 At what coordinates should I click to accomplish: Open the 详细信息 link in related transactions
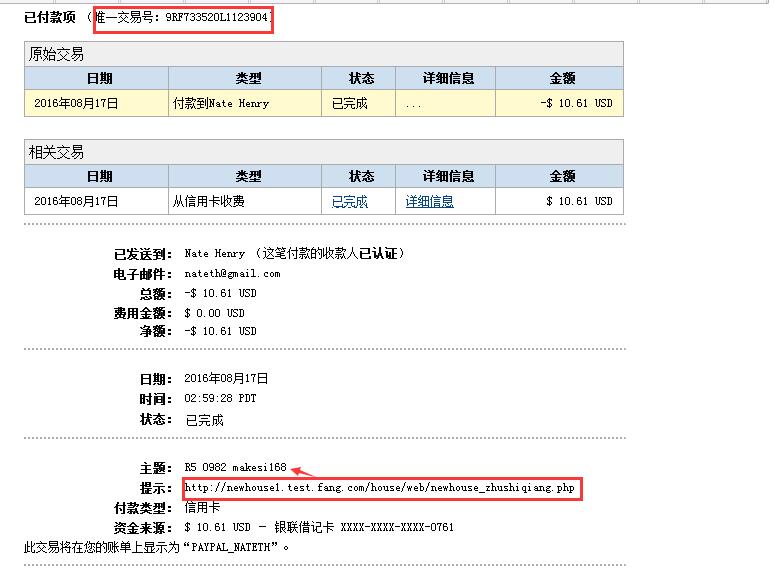429,201
